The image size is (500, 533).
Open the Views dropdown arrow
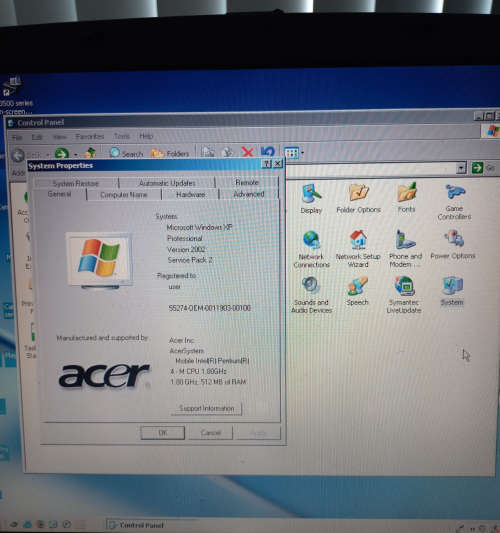point(302,153)
